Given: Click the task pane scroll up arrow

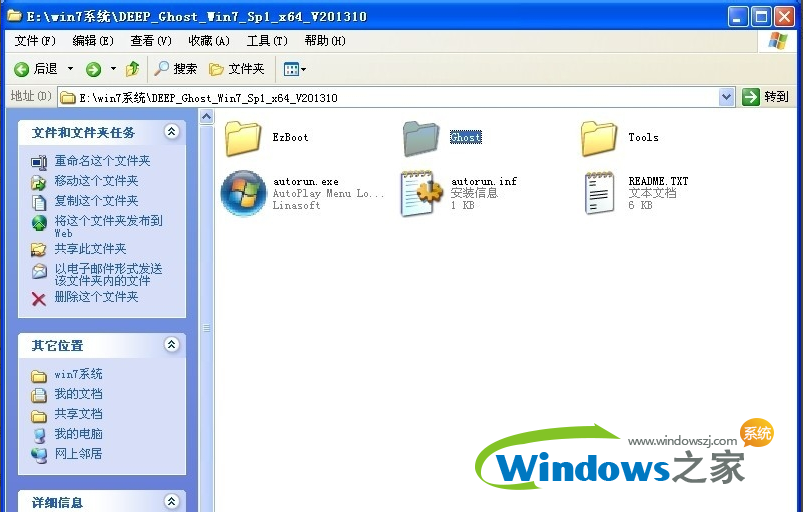Looking at the screenshot, I should (x=206, y=117).
